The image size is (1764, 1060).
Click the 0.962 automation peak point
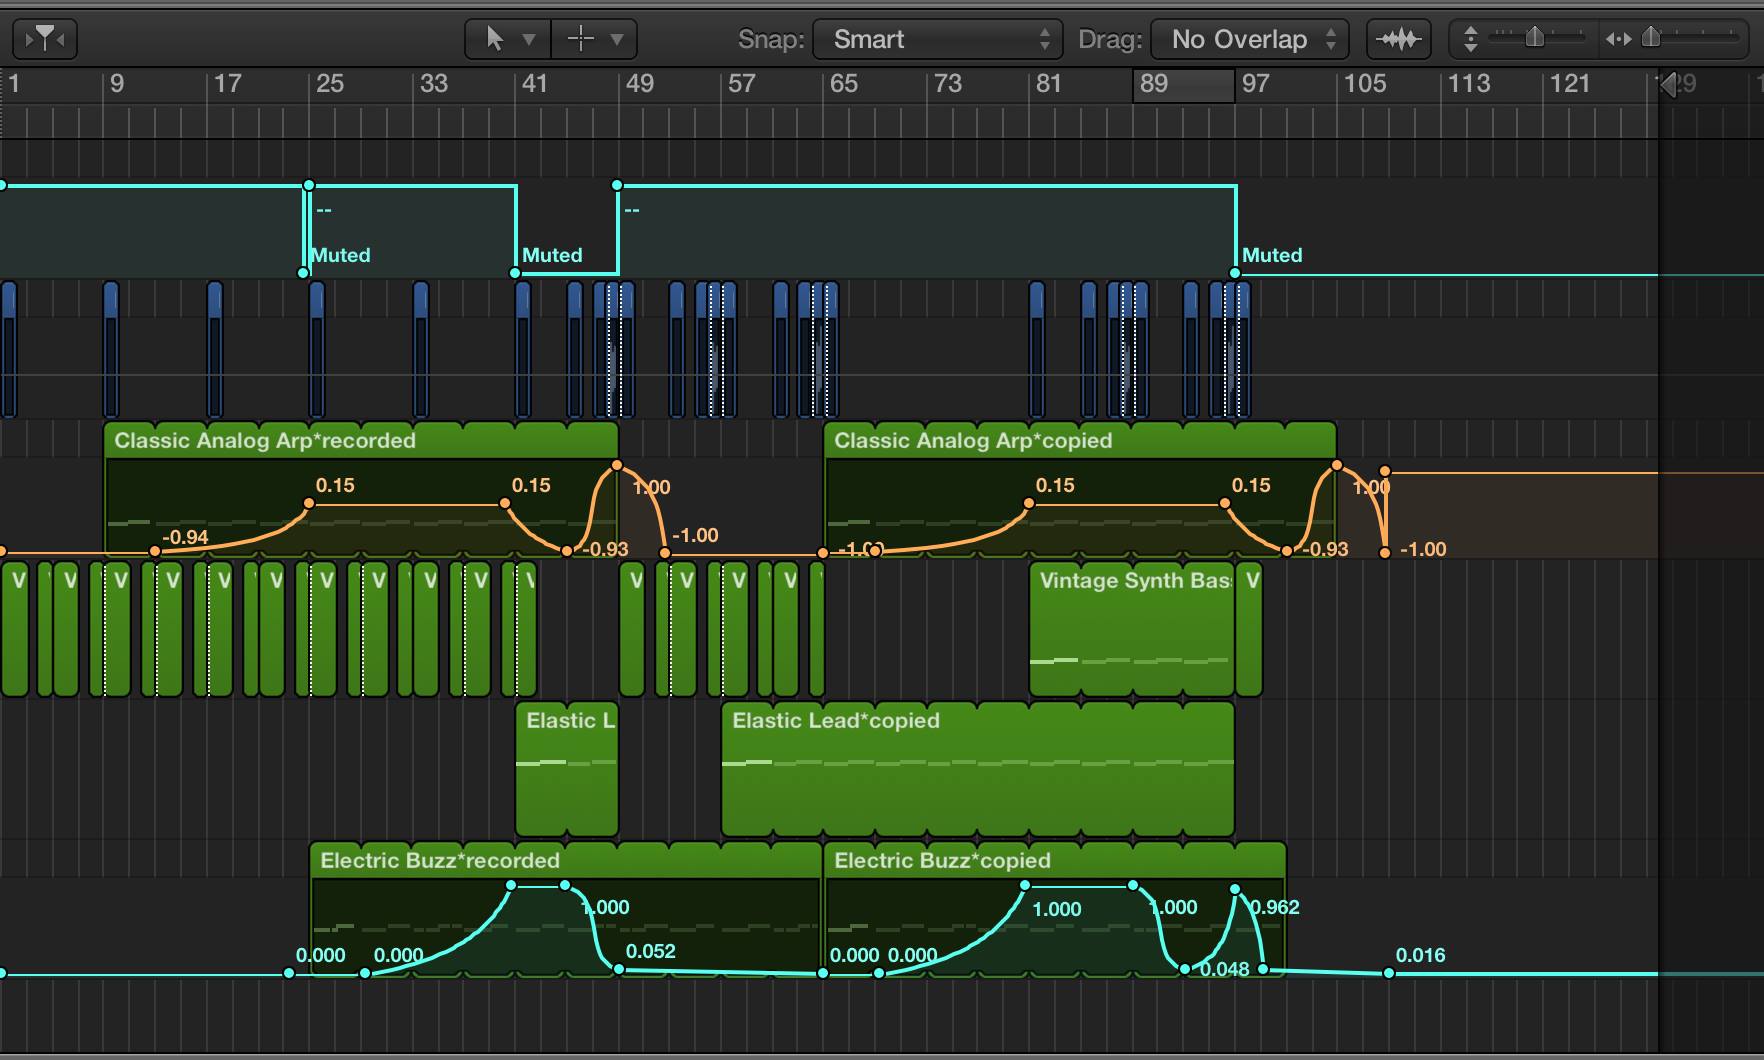[x=1235, y=889]
